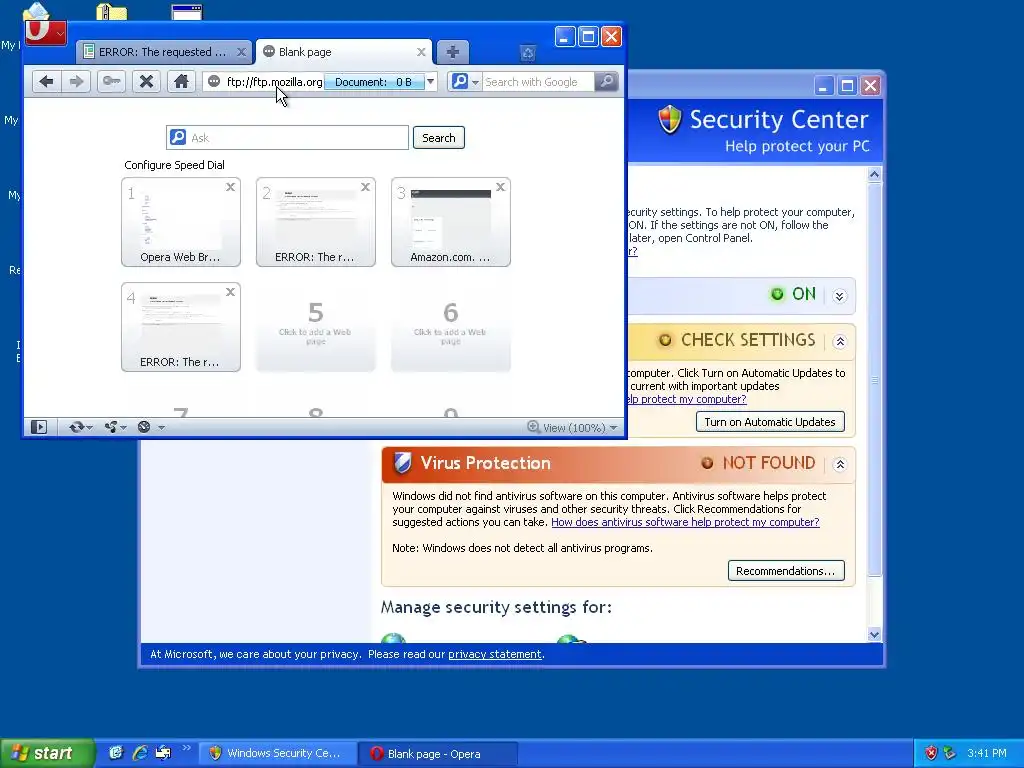Click the ftp.mozilla.org address field
Viewport: 1024px width, 768px height.
(274, 82)
